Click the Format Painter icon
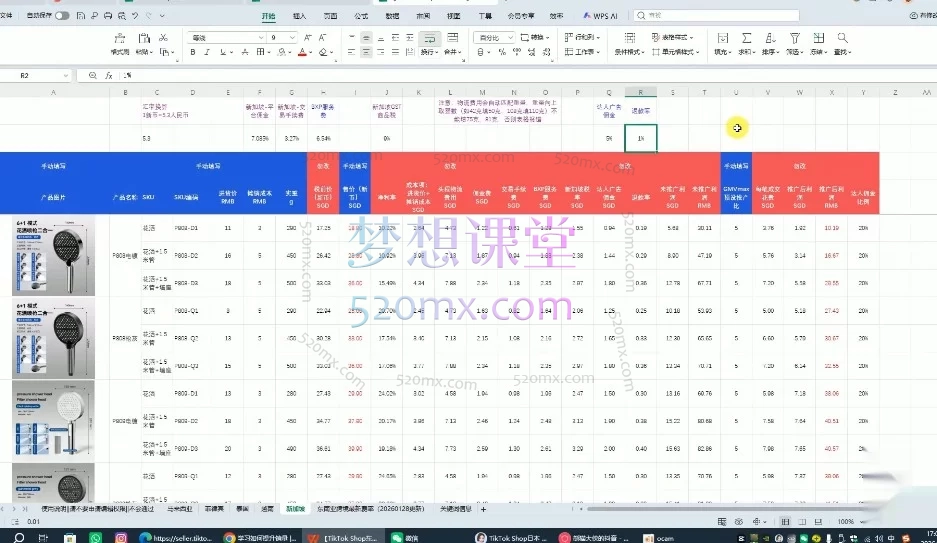This screenshot has width=937, height=543. (120, 39)
